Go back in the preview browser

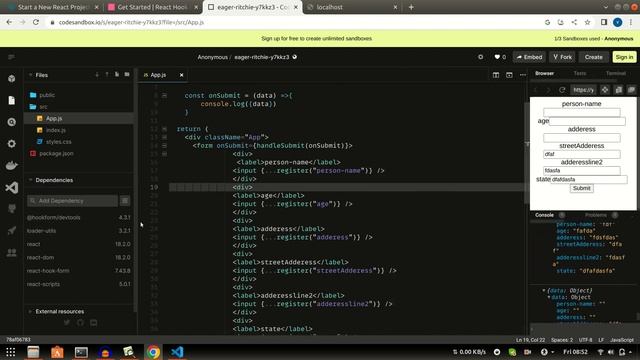[x=536, y=90]
